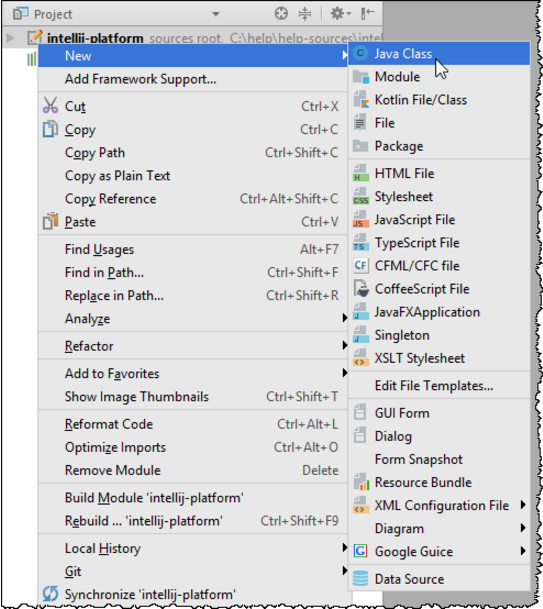This screenshot has height=609, width=543.
Task: Click the Dialog form icon
Action: tap(360, 435)
